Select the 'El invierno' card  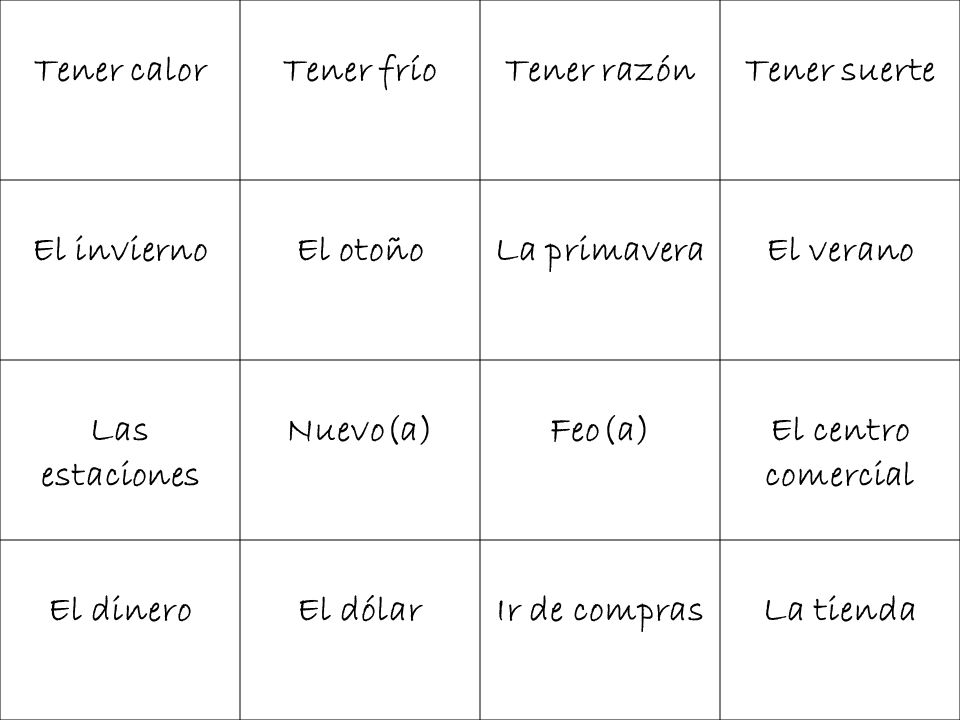click(x=120, y=270)
